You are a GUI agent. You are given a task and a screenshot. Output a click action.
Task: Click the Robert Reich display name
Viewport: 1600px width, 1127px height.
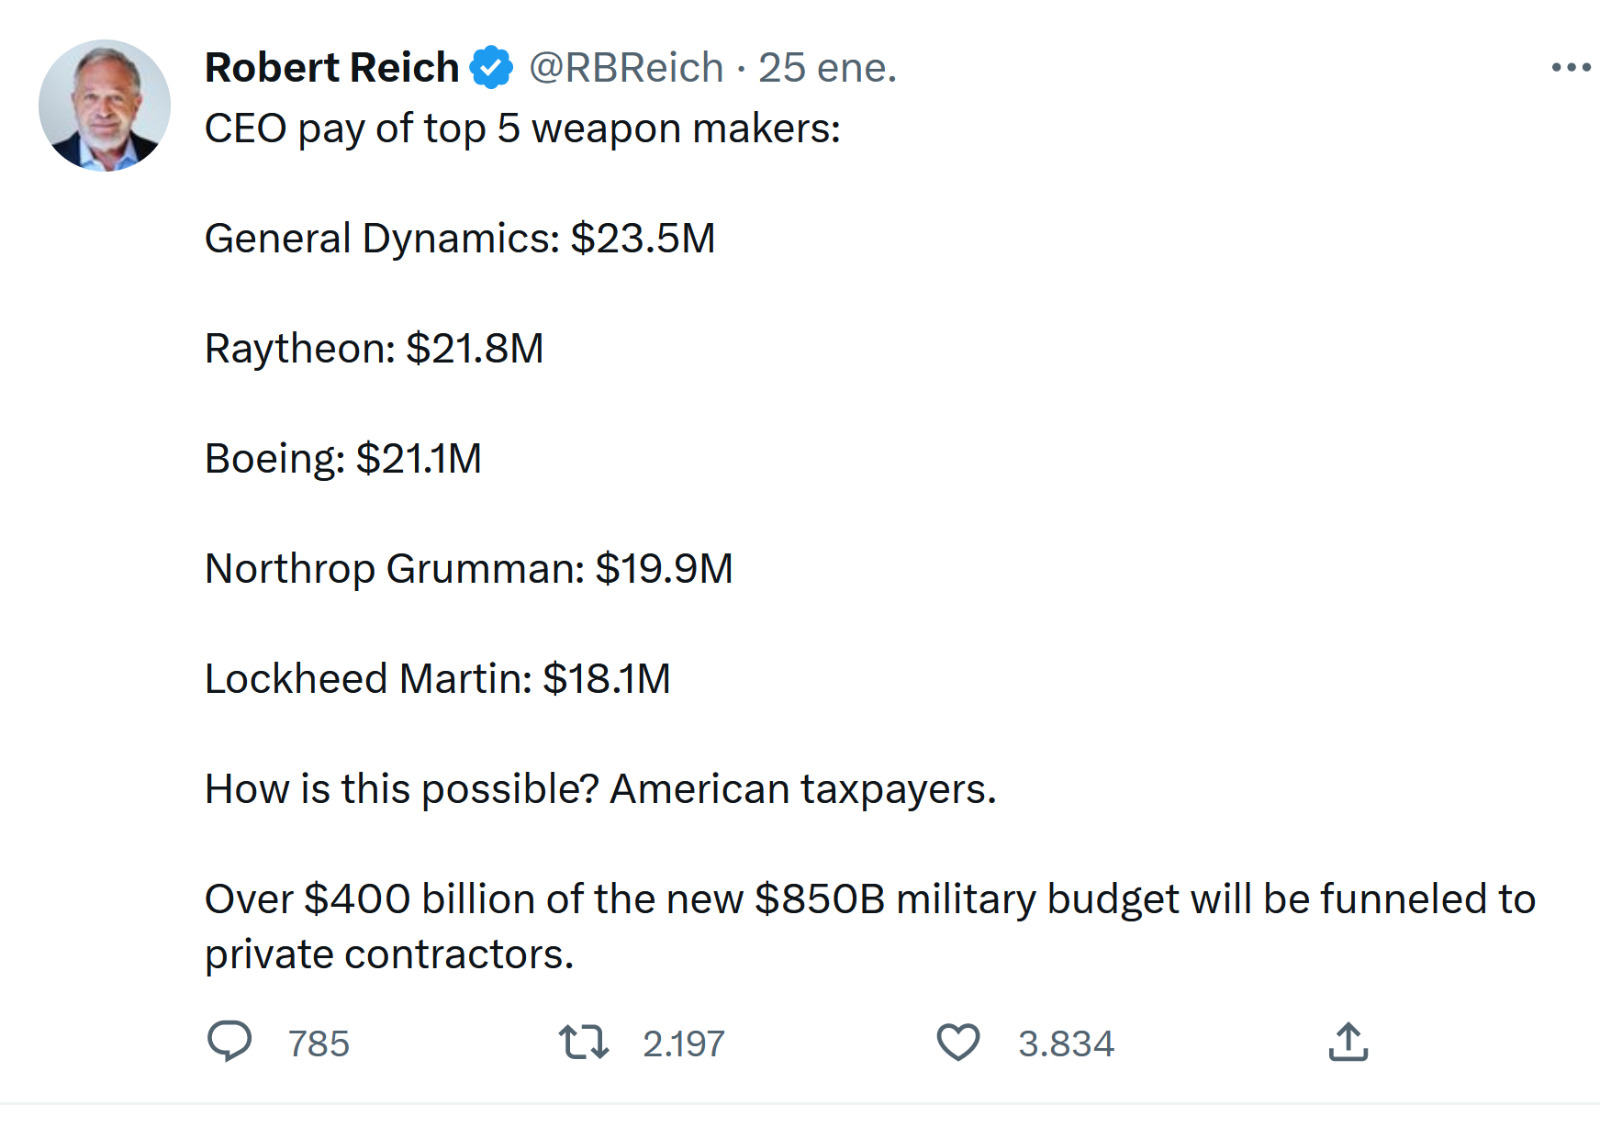pyautogui.click(x=331, y=68)
